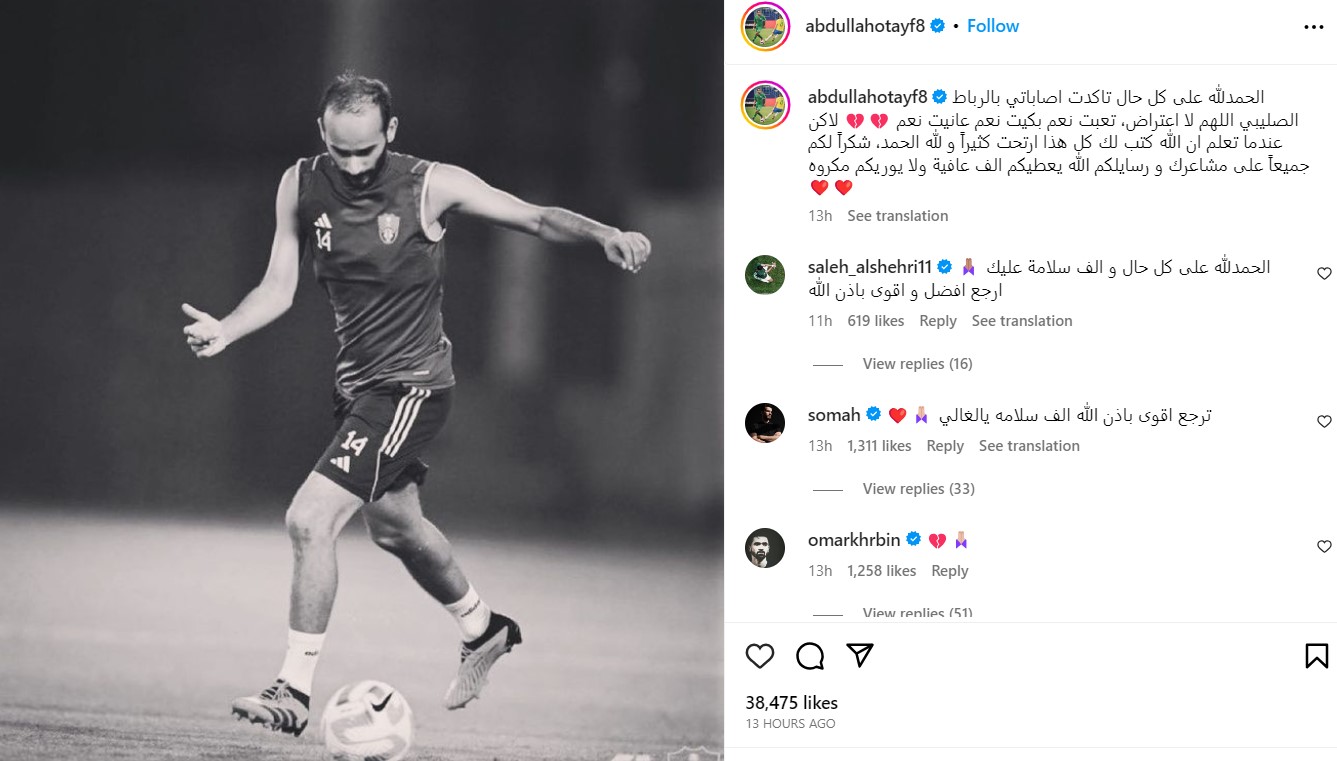This screenshot has height=761, width=1337.
Task: Open 1,311 likes on somah's comment
Action: pyautogui.click(x=879, y=446)
